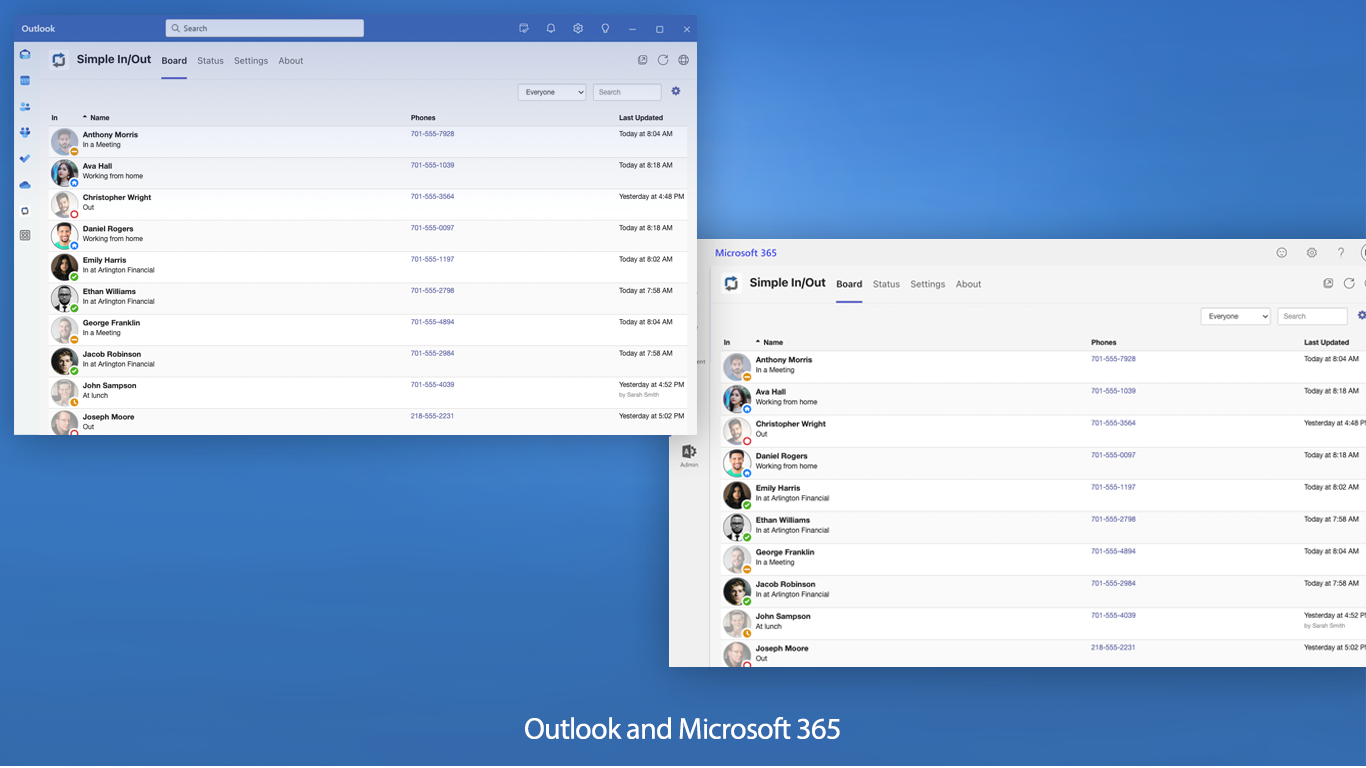Select the Status tab in Microsoft 365

(886, 284)
